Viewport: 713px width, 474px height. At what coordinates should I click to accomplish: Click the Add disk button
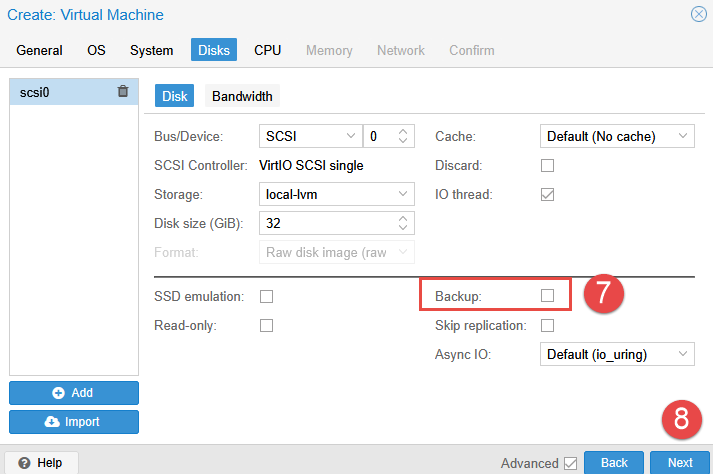74,393
